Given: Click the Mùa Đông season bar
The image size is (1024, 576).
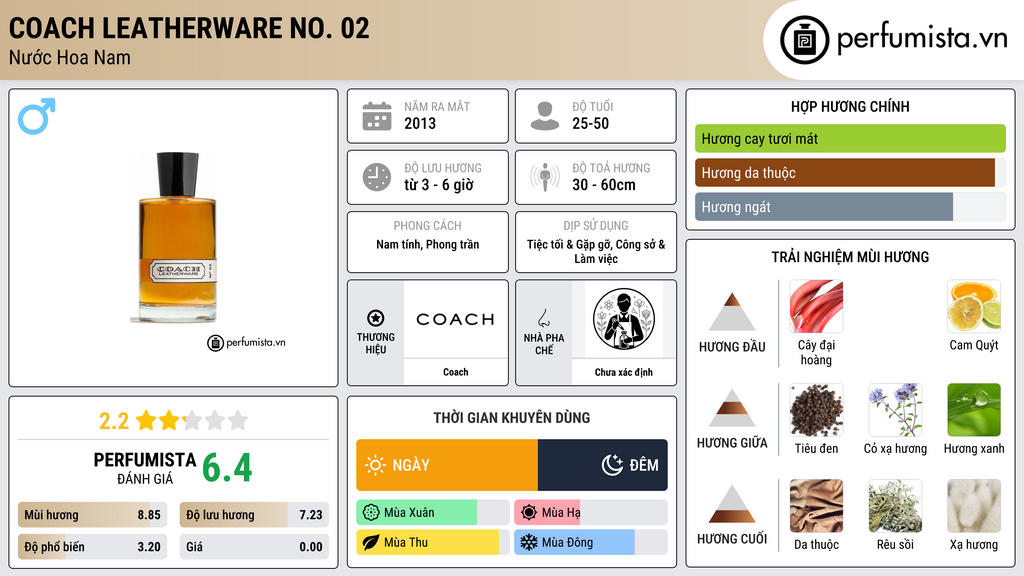Looking at the screenshot, I should [x=591, y=542].
